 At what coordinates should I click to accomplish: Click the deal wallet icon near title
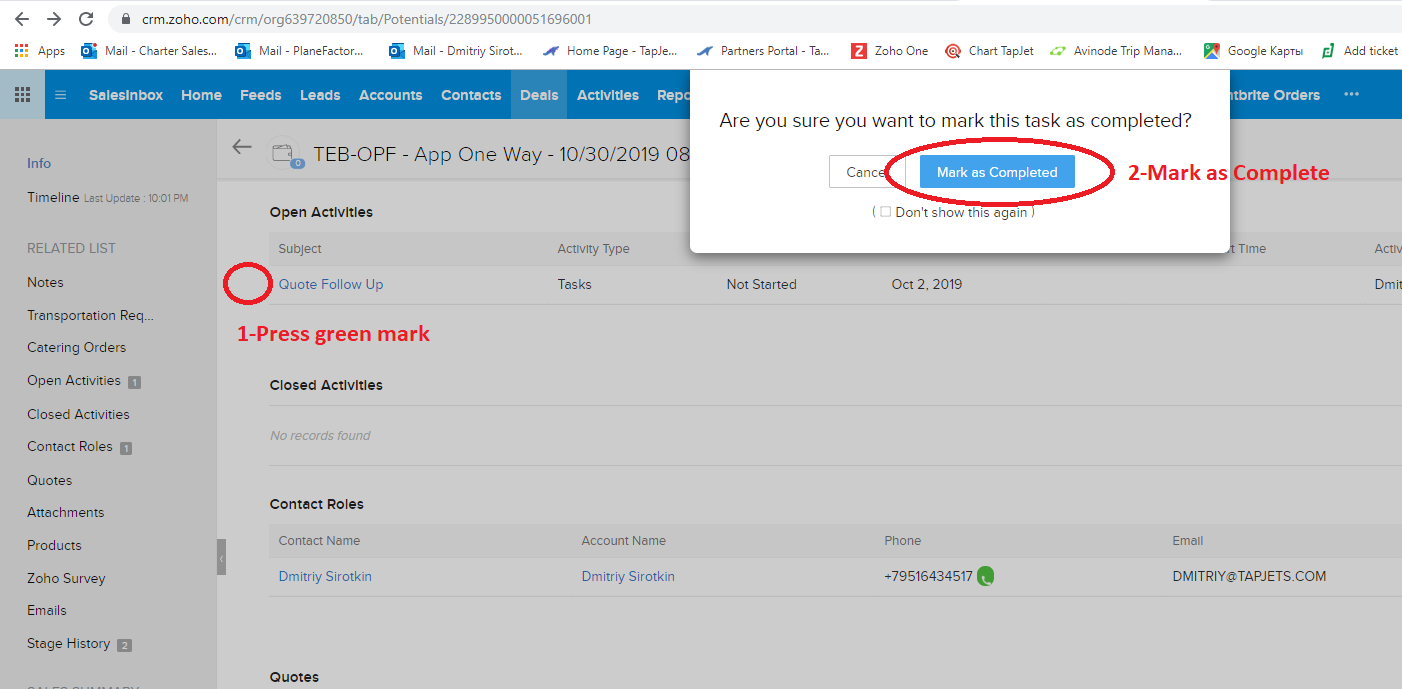(285, 153)
